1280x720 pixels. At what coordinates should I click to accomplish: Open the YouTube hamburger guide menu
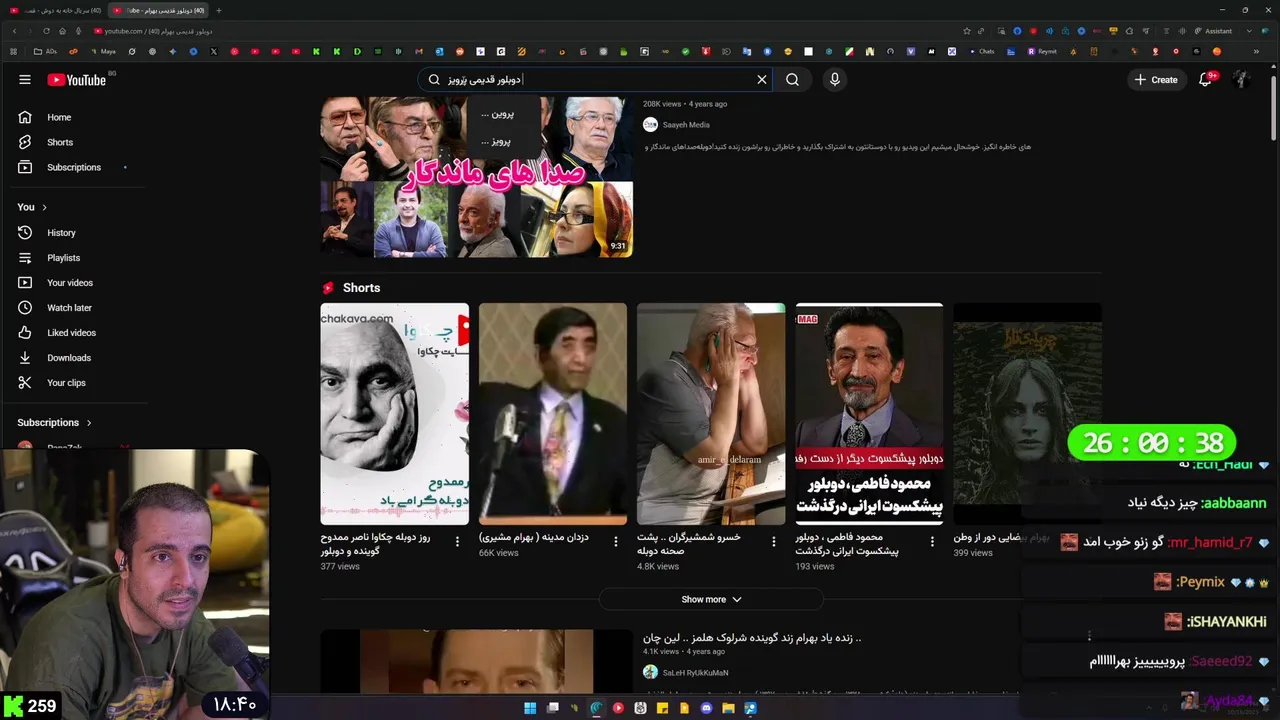click(25, 80)
